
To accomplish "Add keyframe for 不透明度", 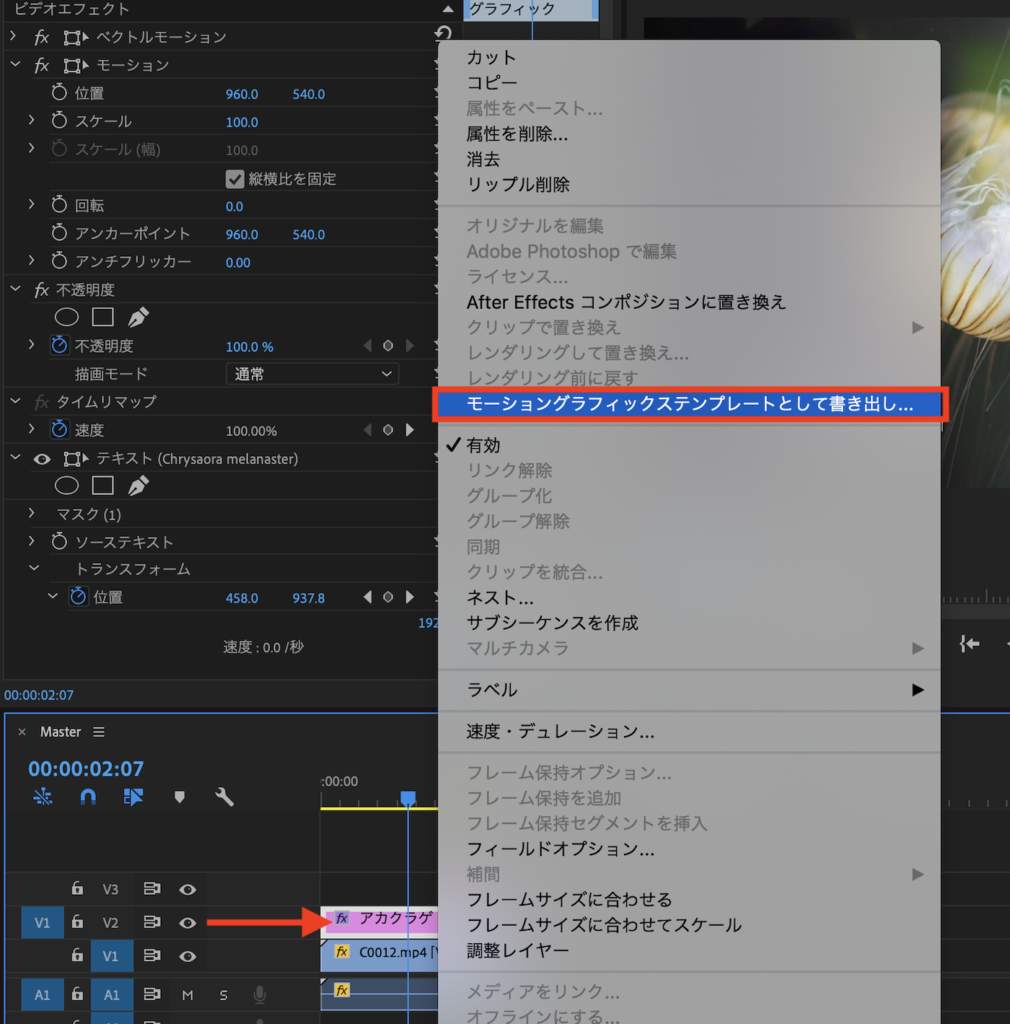I will [388, 345].
